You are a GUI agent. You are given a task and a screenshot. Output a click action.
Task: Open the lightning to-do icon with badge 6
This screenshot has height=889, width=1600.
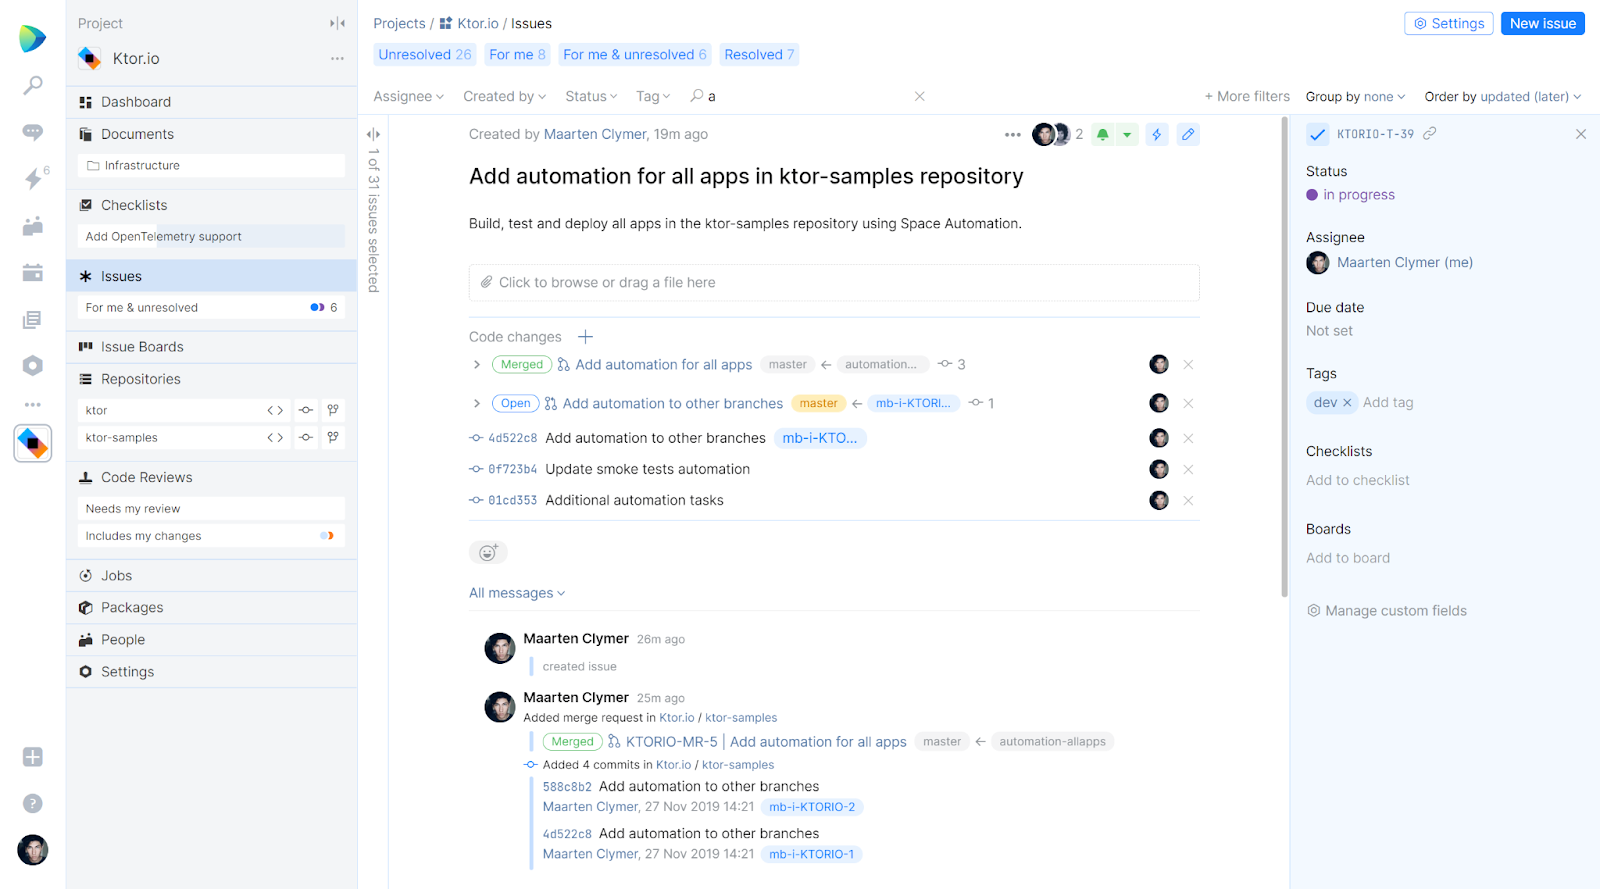(33, 178)
